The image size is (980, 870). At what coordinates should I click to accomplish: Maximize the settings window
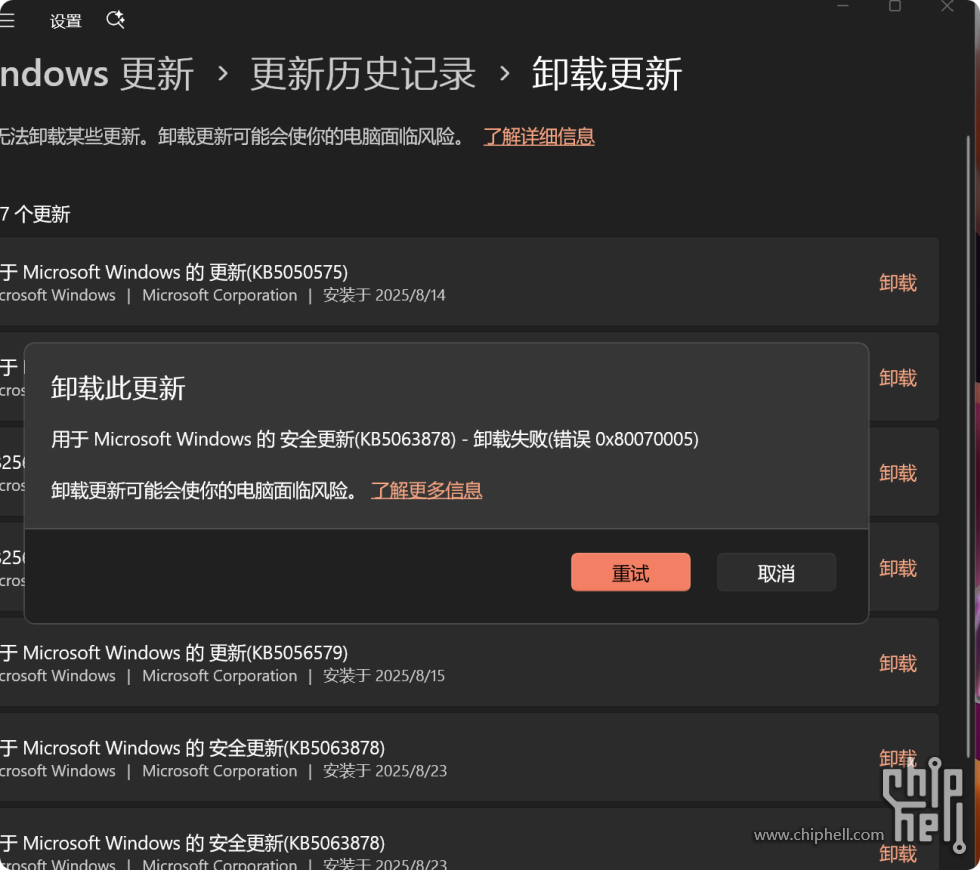click(x=895, y=6)
